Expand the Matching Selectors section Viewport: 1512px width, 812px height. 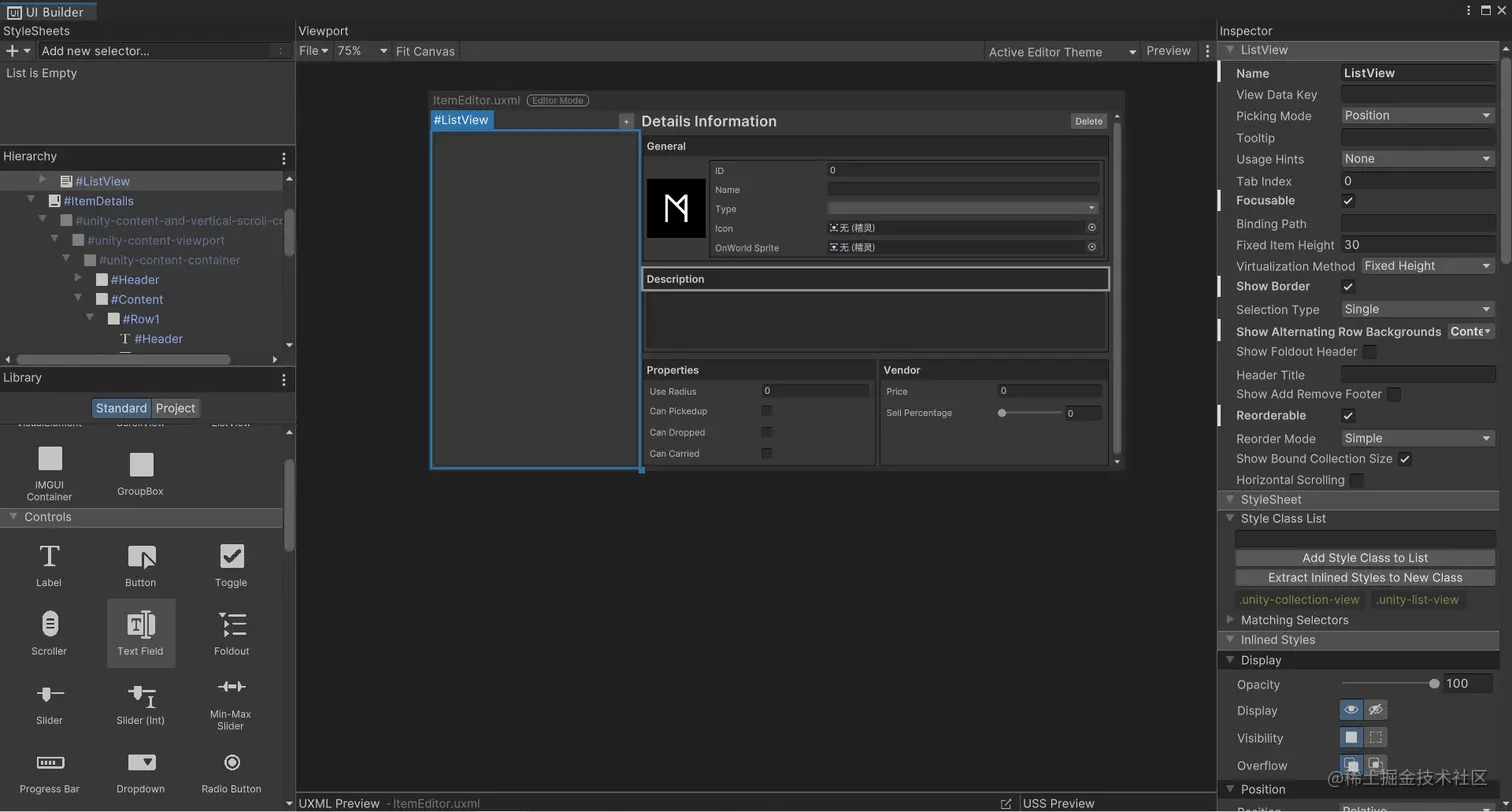(x=1230, y=620)
